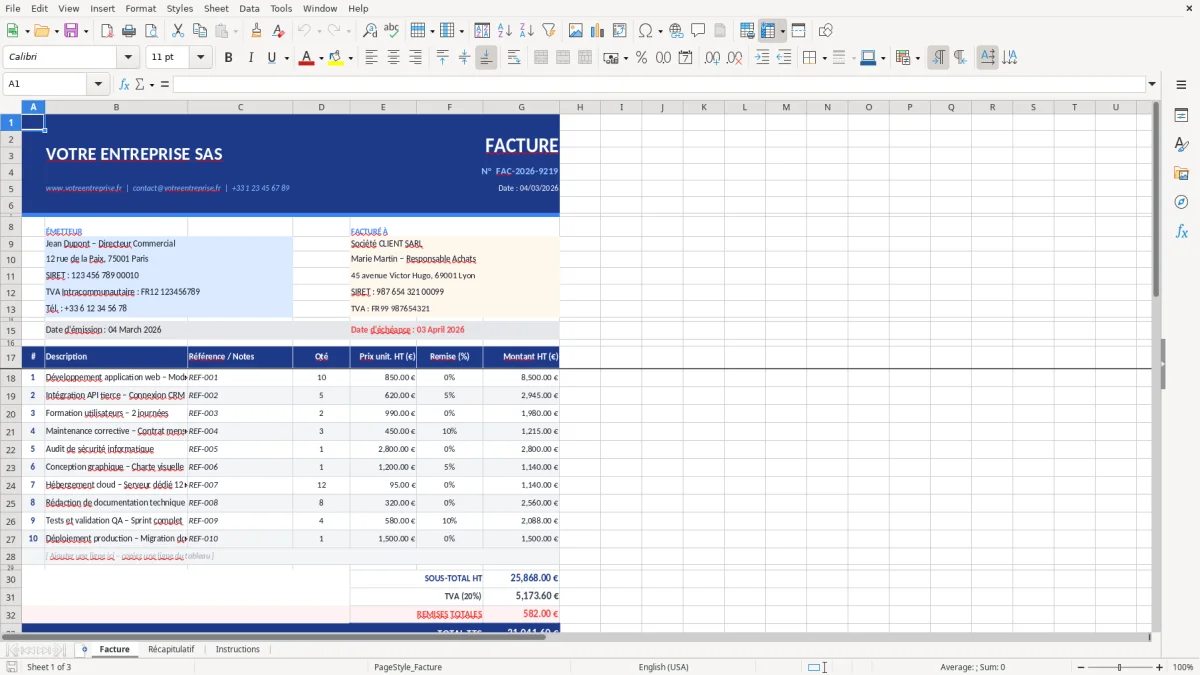Activate Clone Formatting paintbrush

pyautogui.click(x=256, y=31)
